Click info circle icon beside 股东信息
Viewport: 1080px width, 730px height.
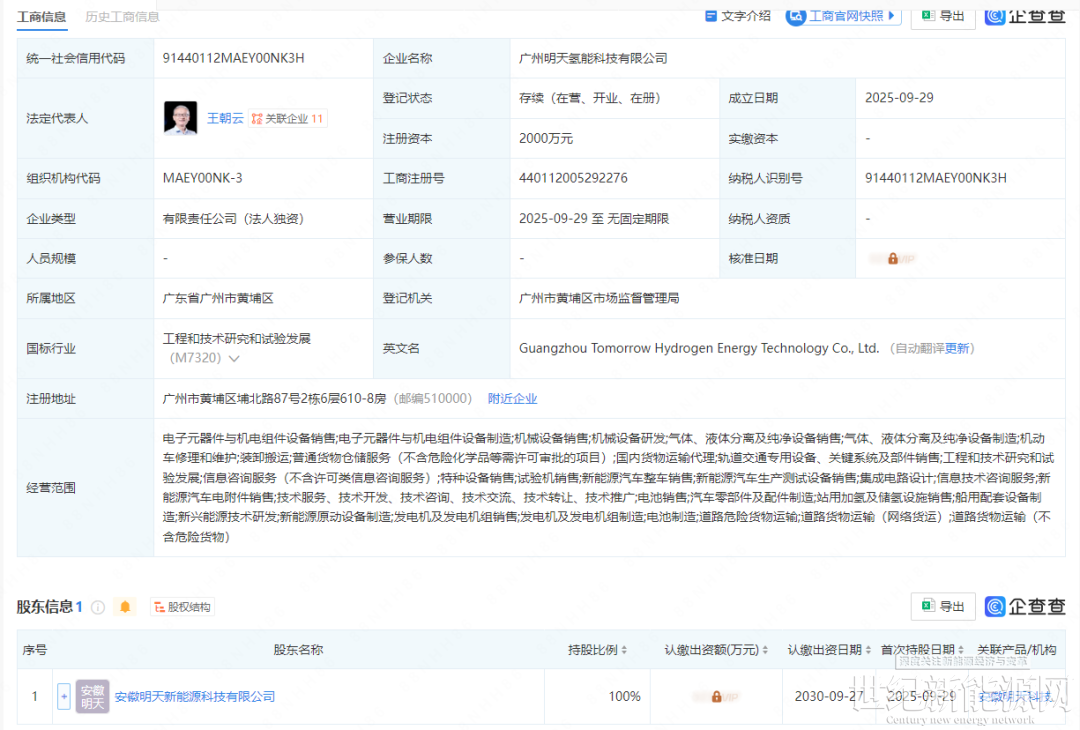click(x=98, y=607)
